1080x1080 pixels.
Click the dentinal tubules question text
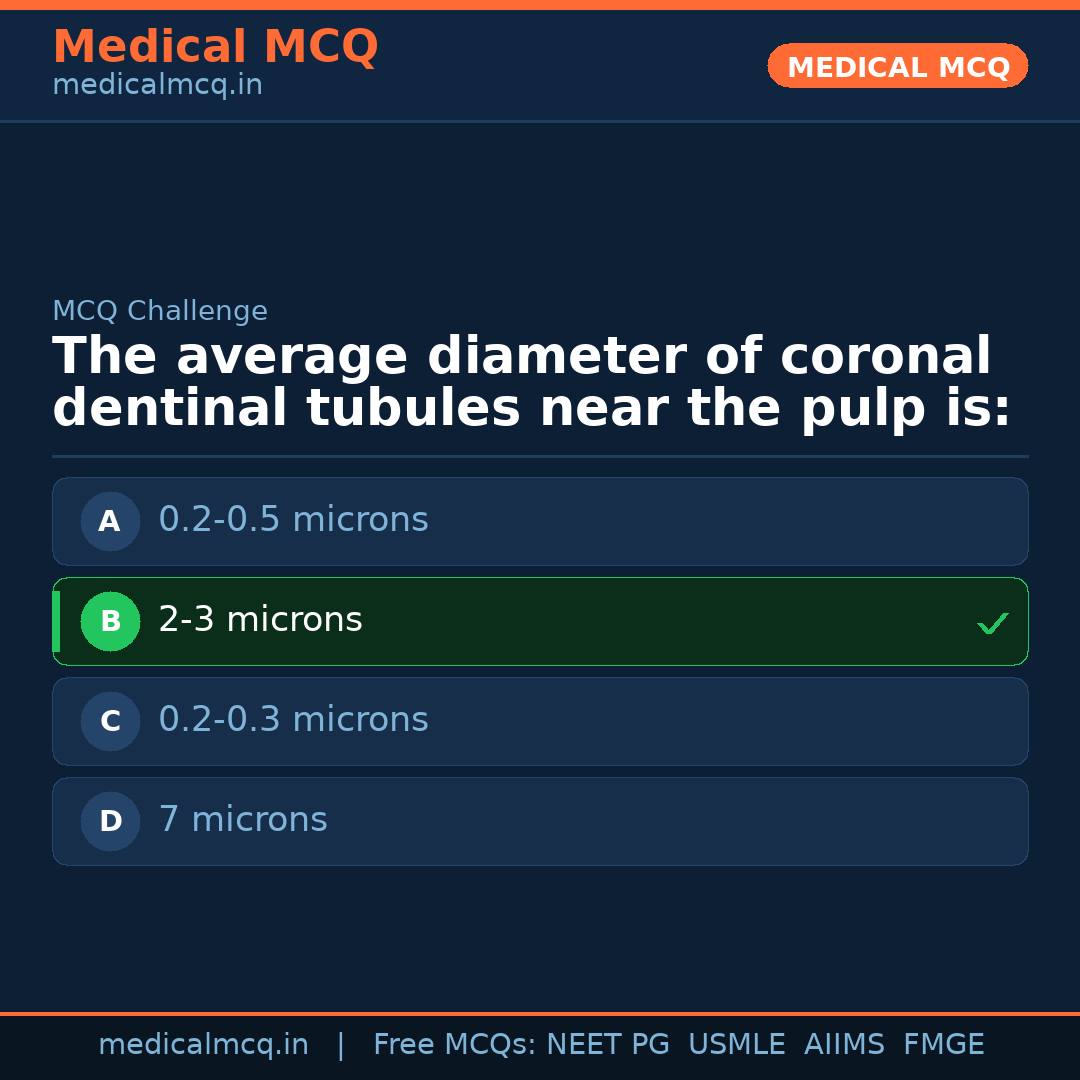530,383
